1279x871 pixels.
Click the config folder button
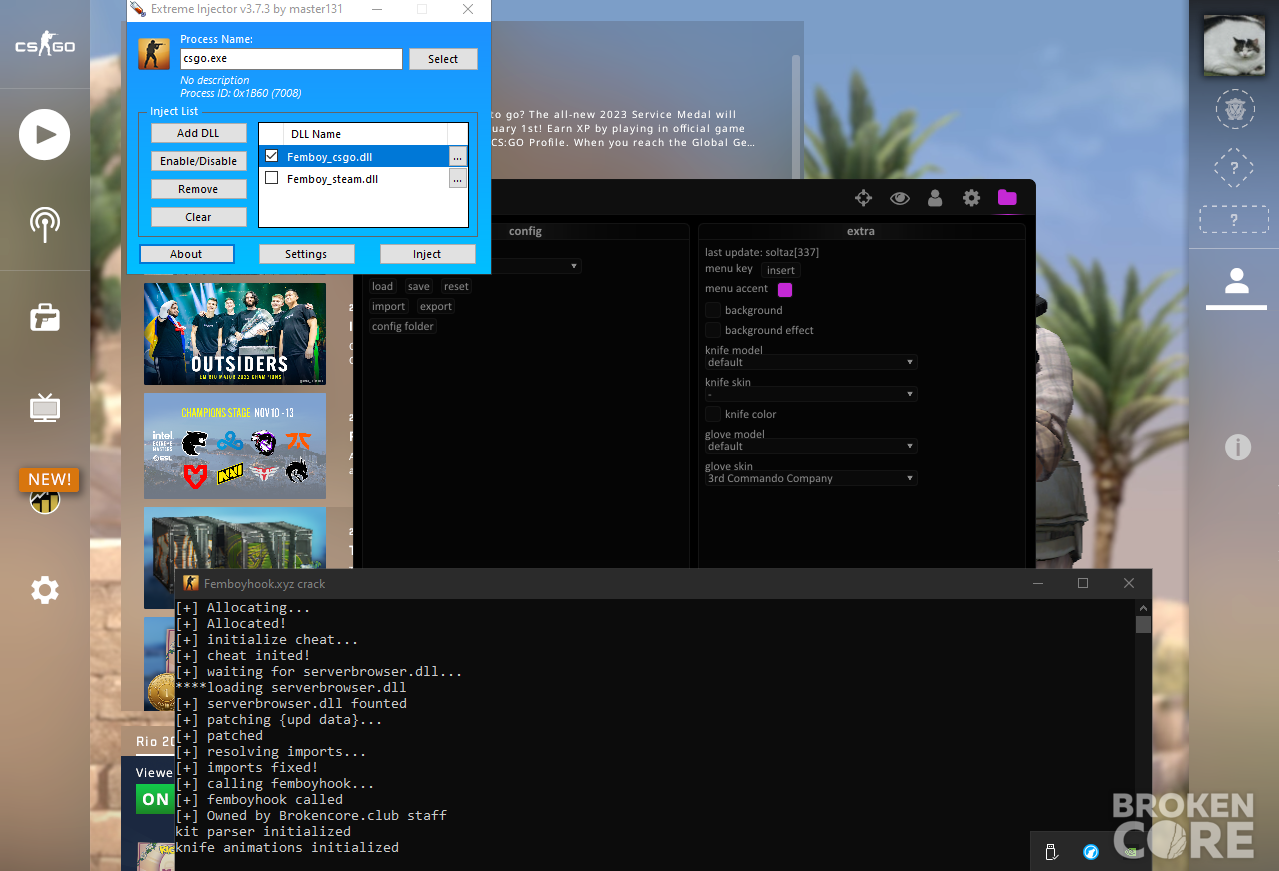[403, 326]
